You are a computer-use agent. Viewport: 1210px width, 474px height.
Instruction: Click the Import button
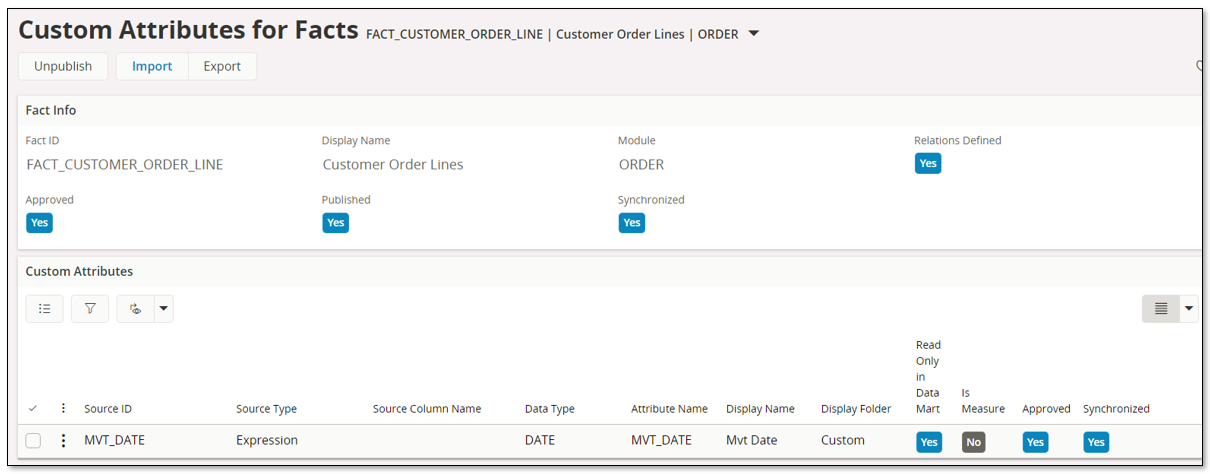152,66
